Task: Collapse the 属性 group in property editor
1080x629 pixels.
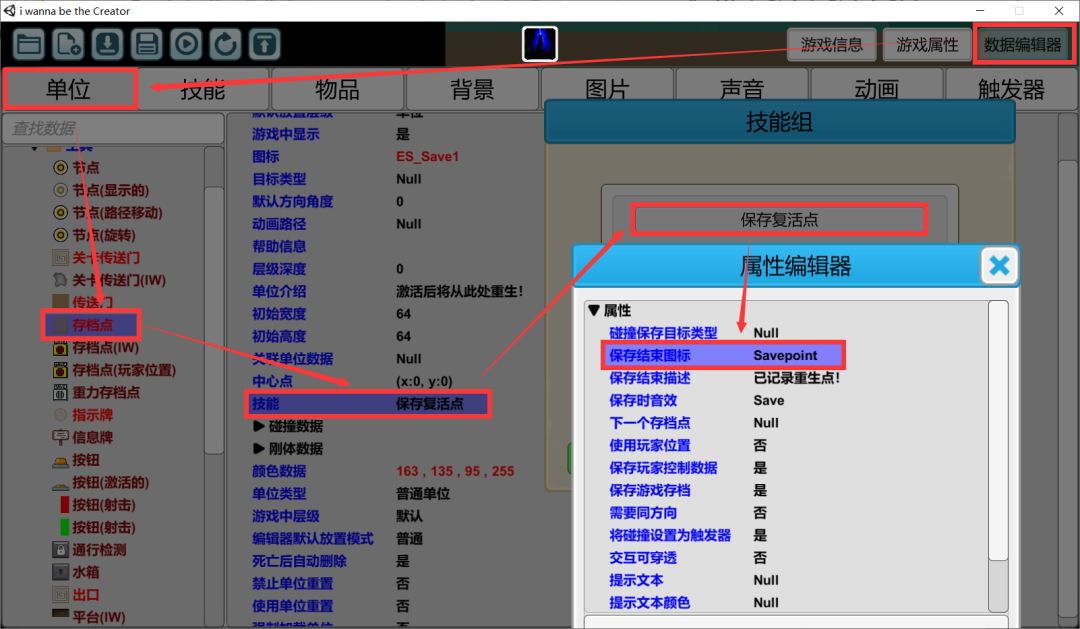Action: tap(594, 311)
